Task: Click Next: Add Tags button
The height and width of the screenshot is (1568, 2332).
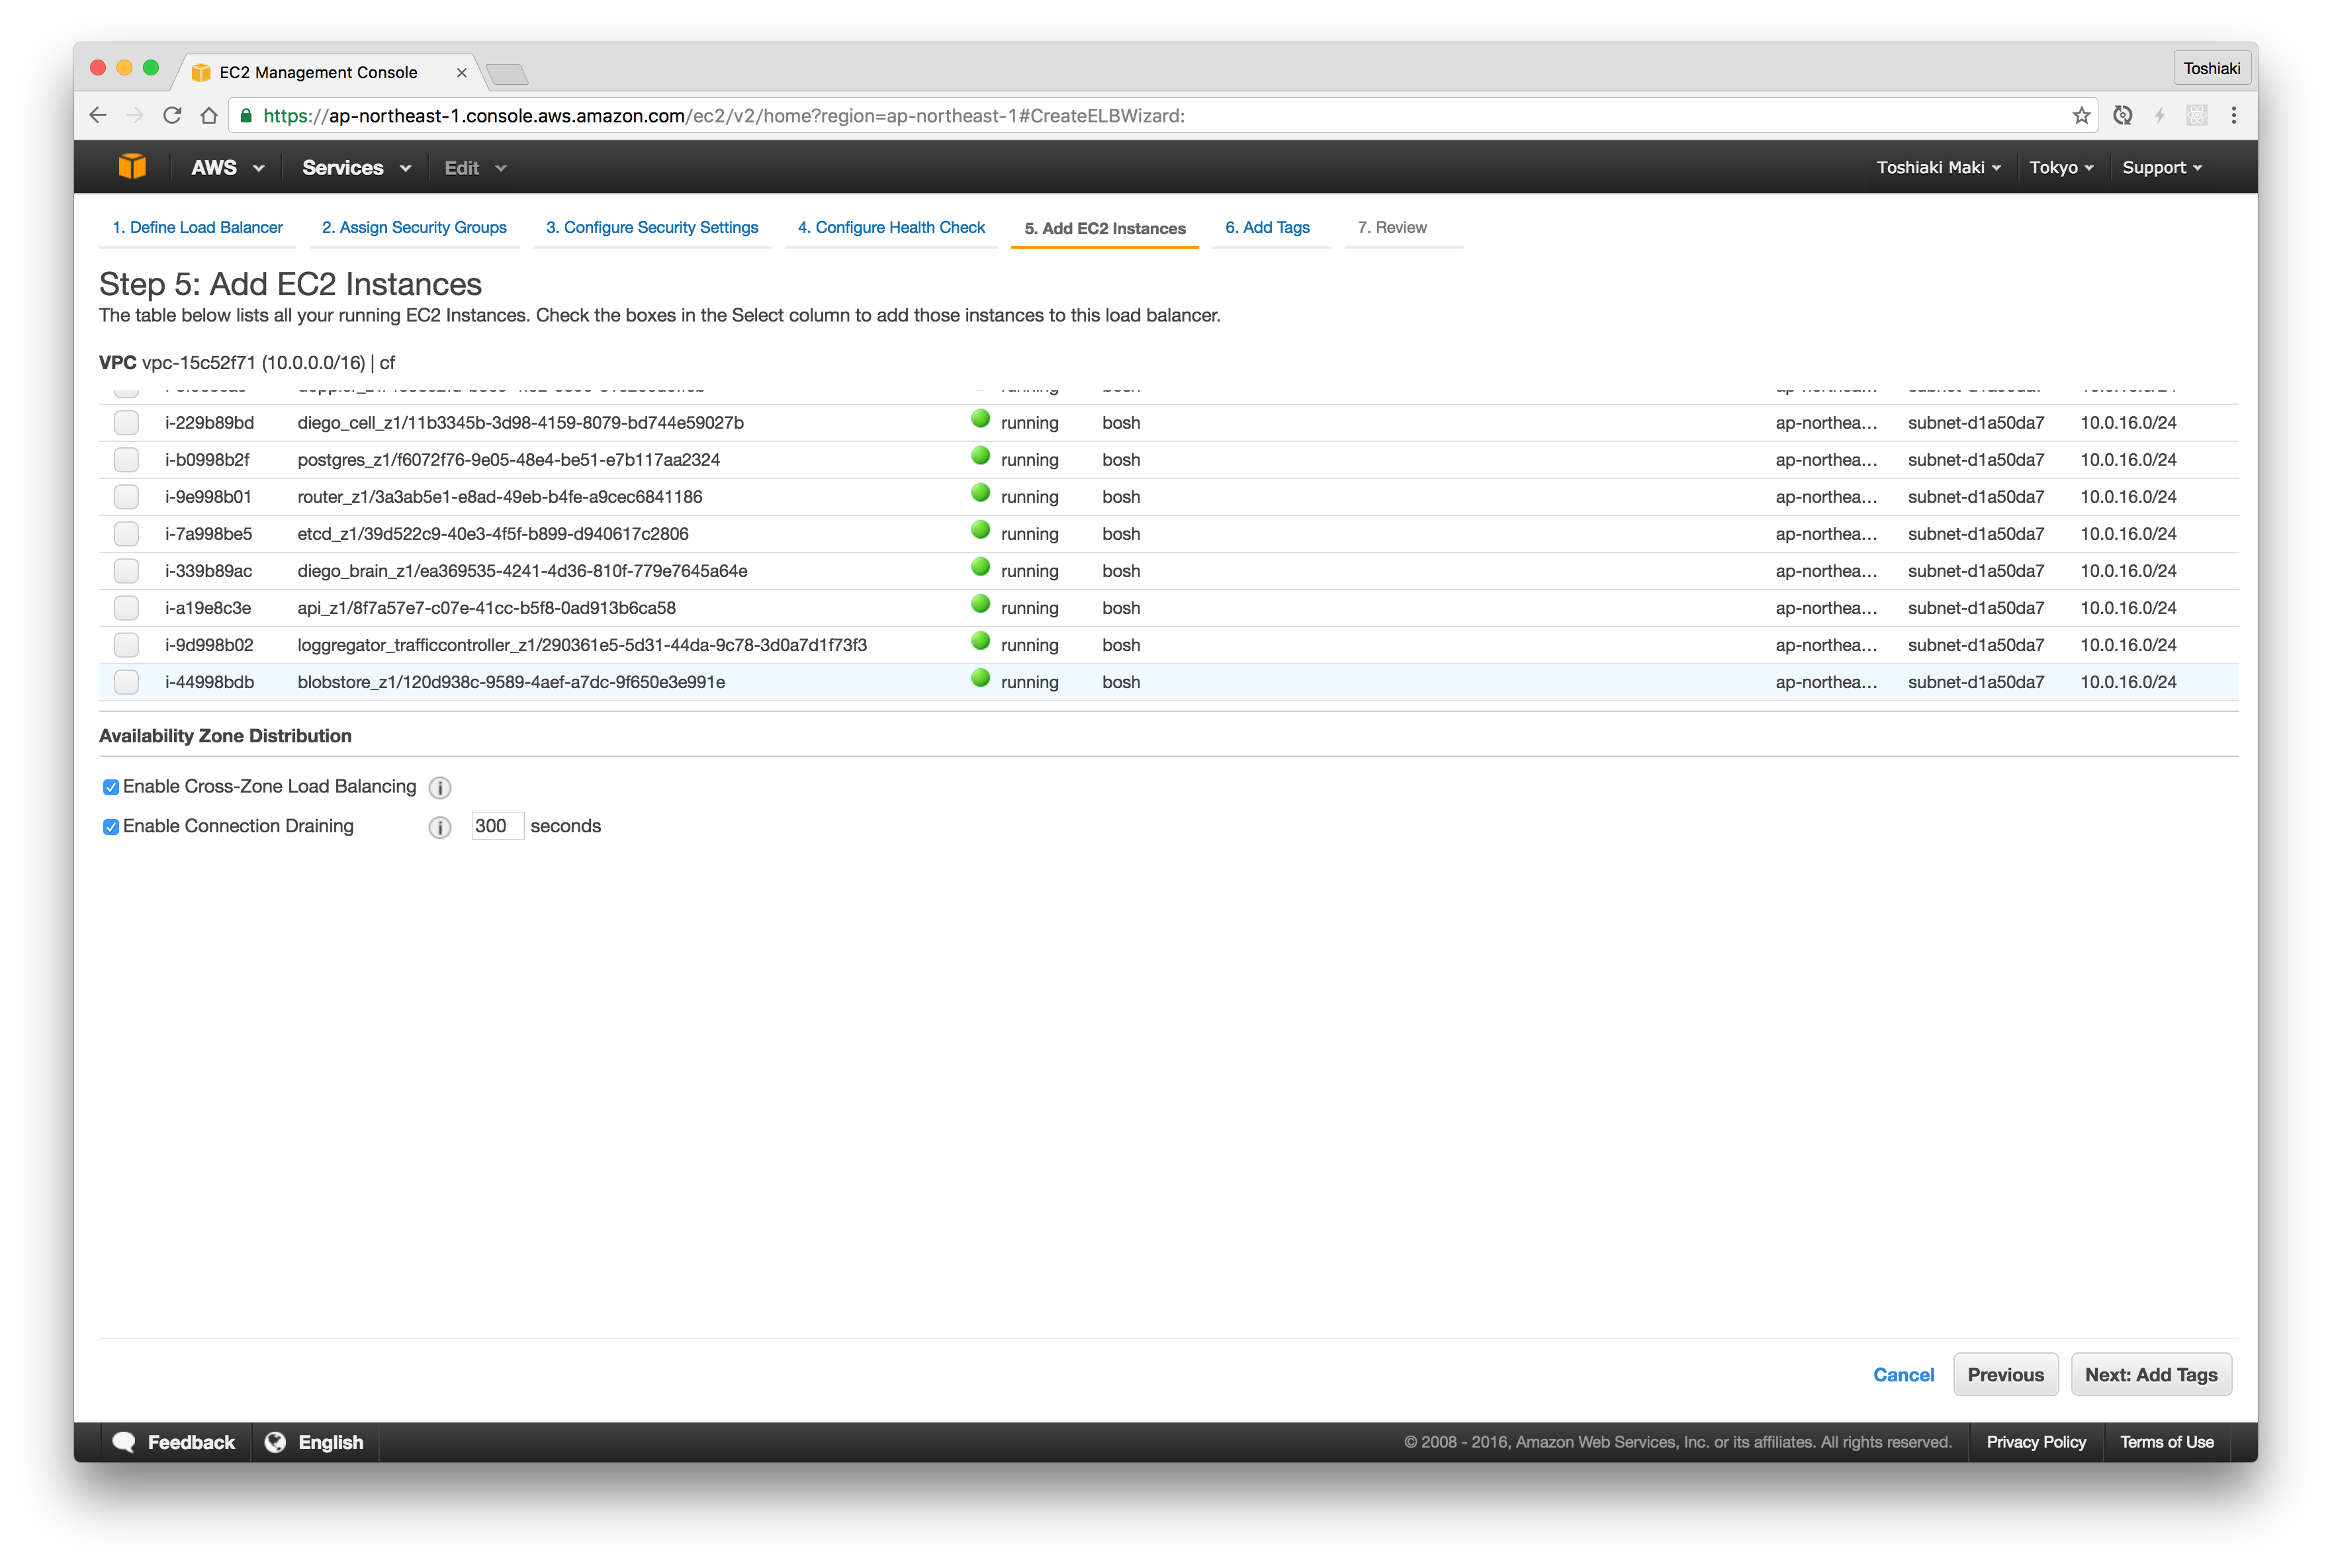Action: (2150, 1374)
